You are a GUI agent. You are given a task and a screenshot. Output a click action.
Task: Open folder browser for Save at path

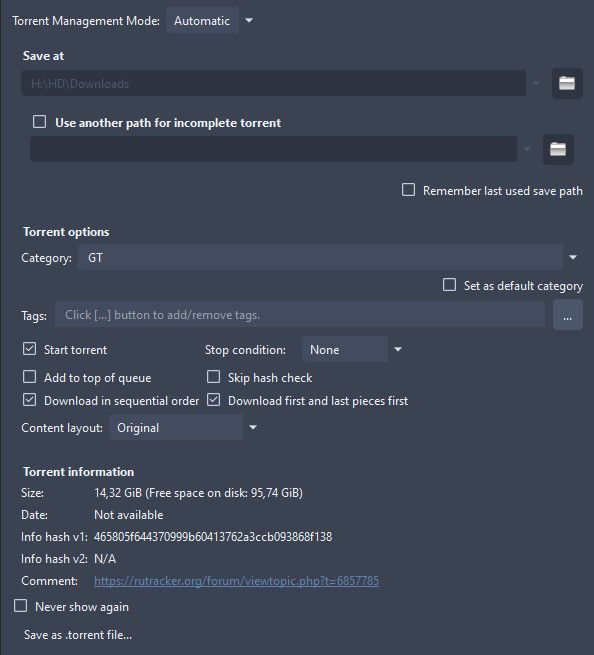point(567,83)
